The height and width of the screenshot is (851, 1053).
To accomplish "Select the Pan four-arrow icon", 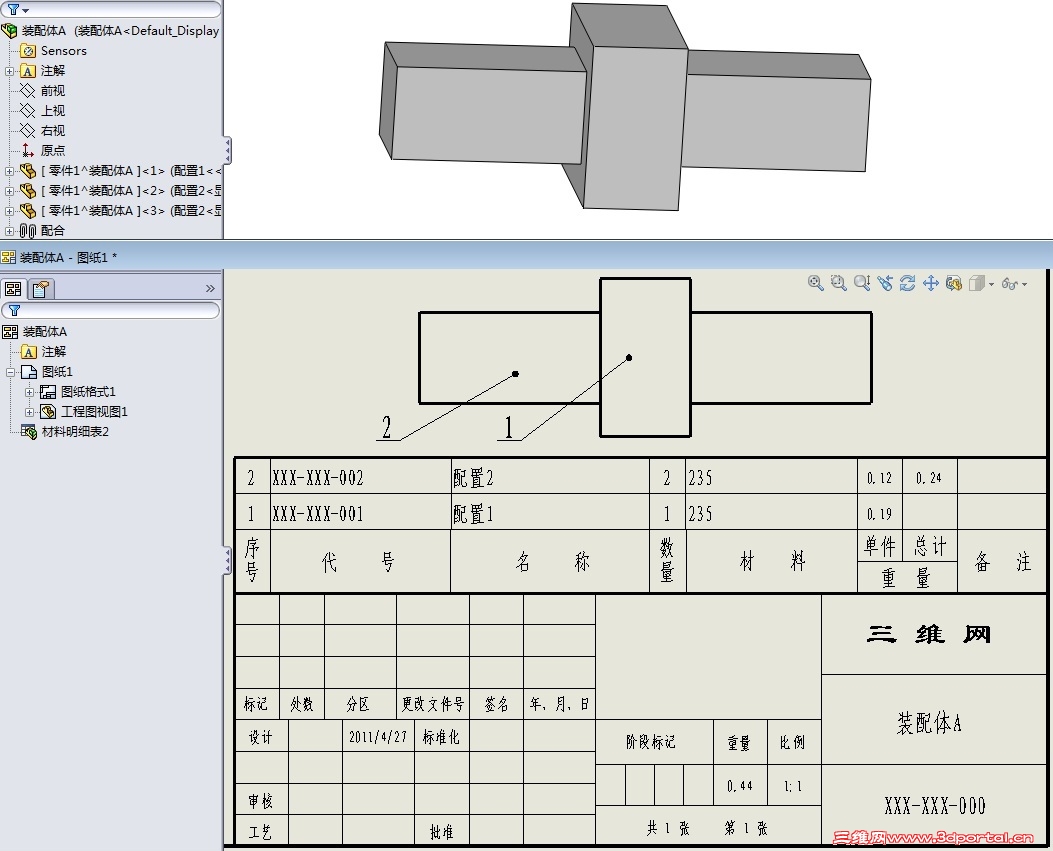I will click(931, 283).
